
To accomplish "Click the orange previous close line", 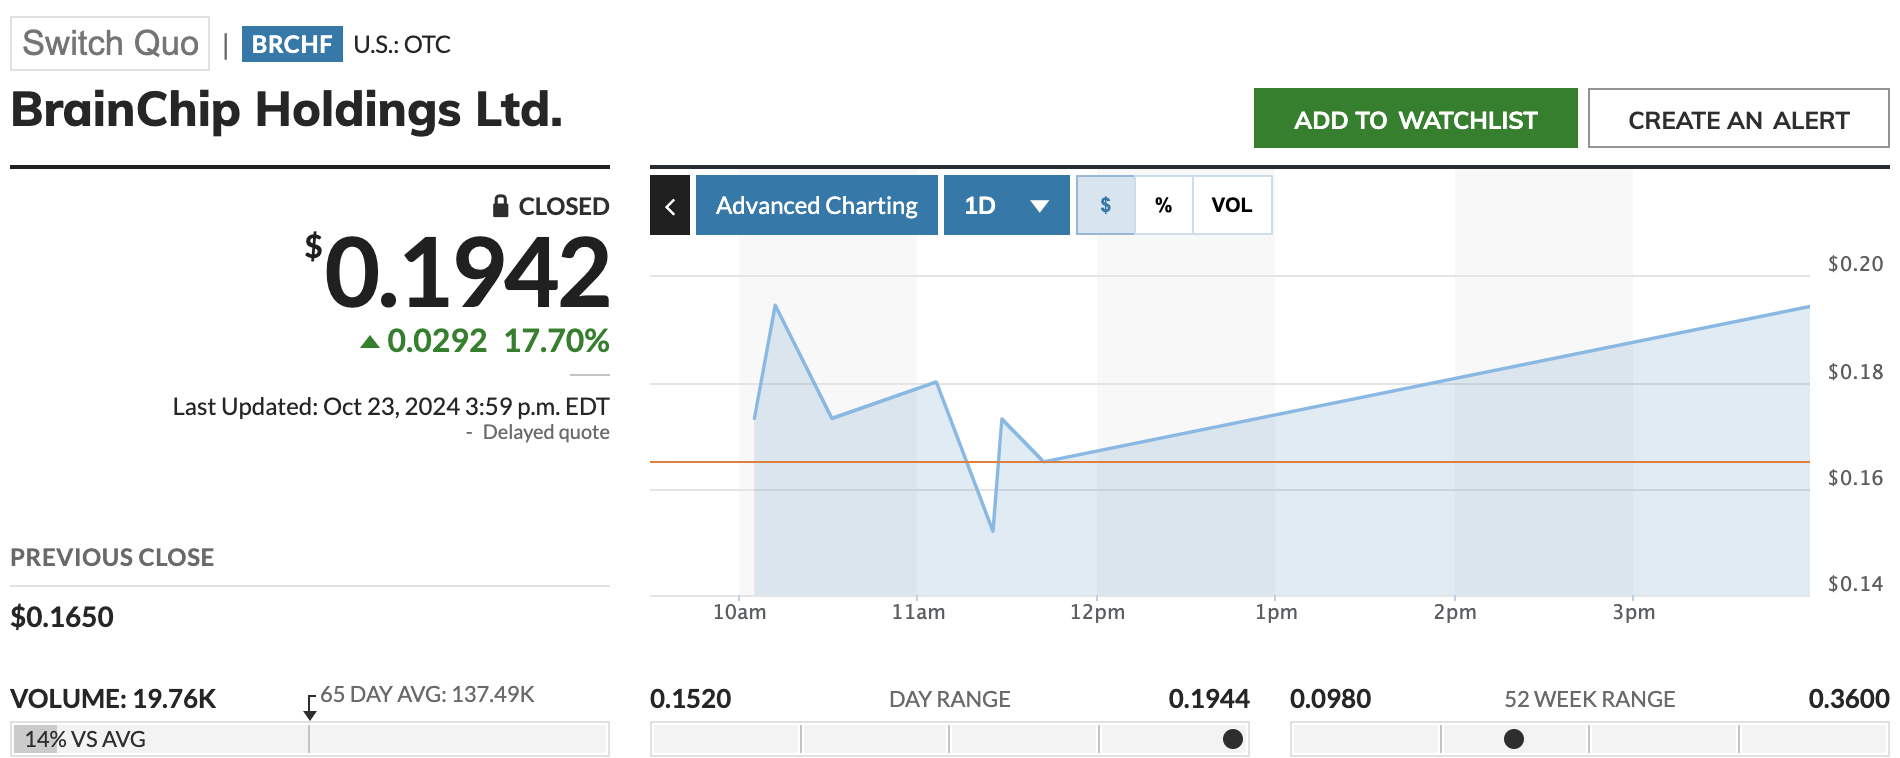I will pyautogui.click(x=1400, y=462).
